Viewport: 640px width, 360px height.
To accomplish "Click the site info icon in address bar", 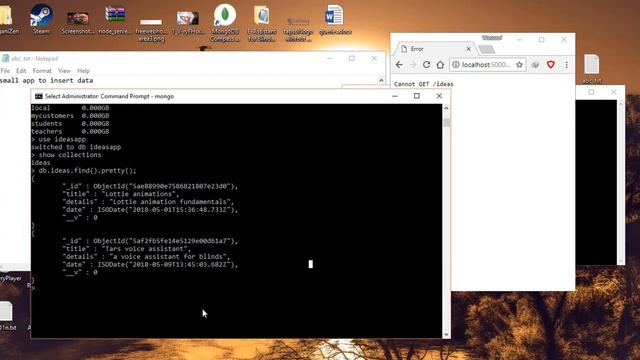I will [456, 64].
